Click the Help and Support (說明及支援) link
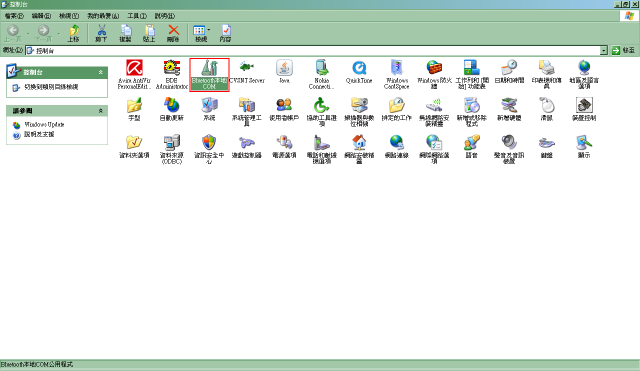 pyautogui.click(x=39, y=134)
